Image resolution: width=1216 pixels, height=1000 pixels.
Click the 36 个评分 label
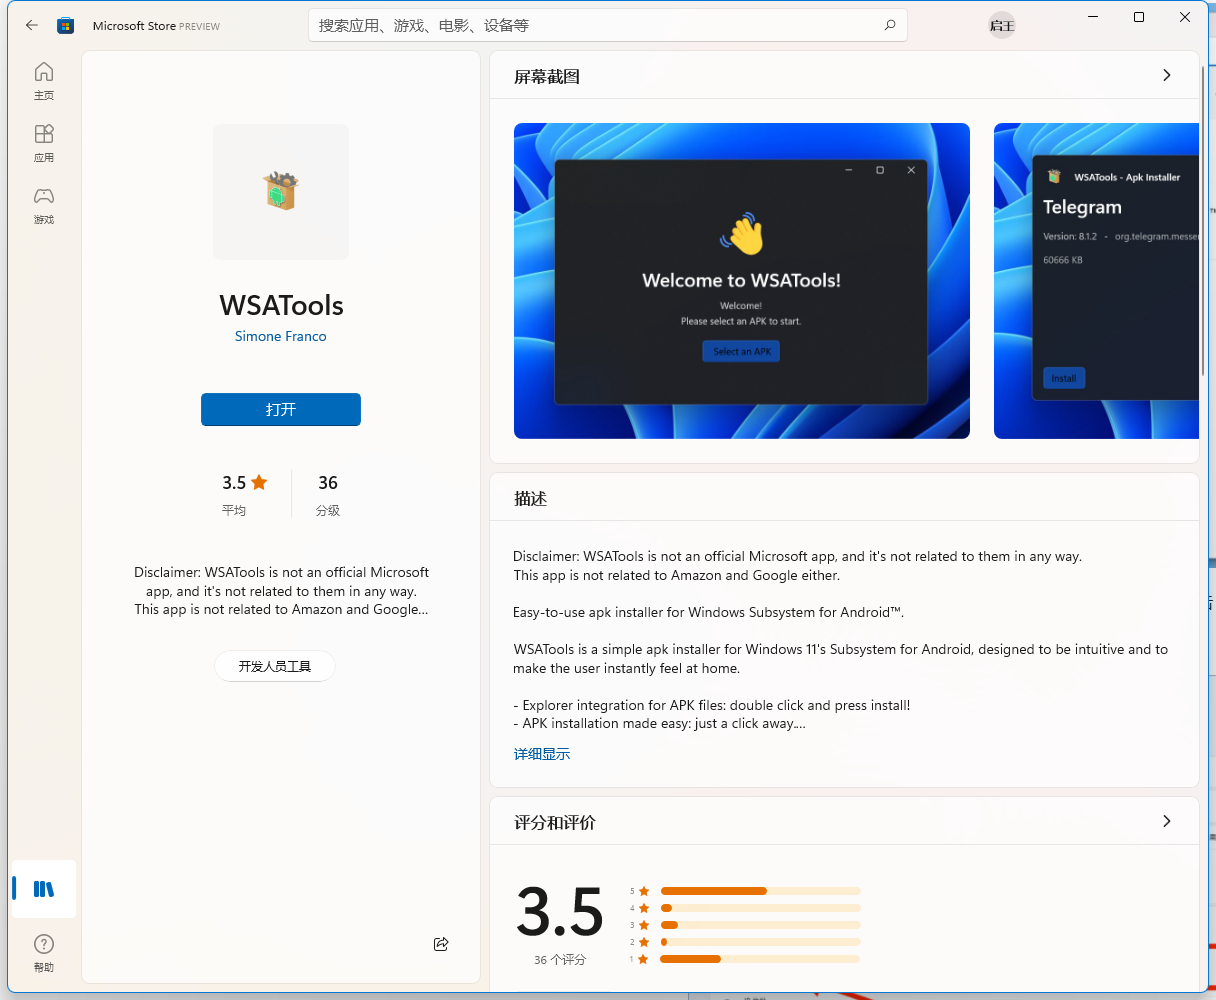click(x=560, y=960)
